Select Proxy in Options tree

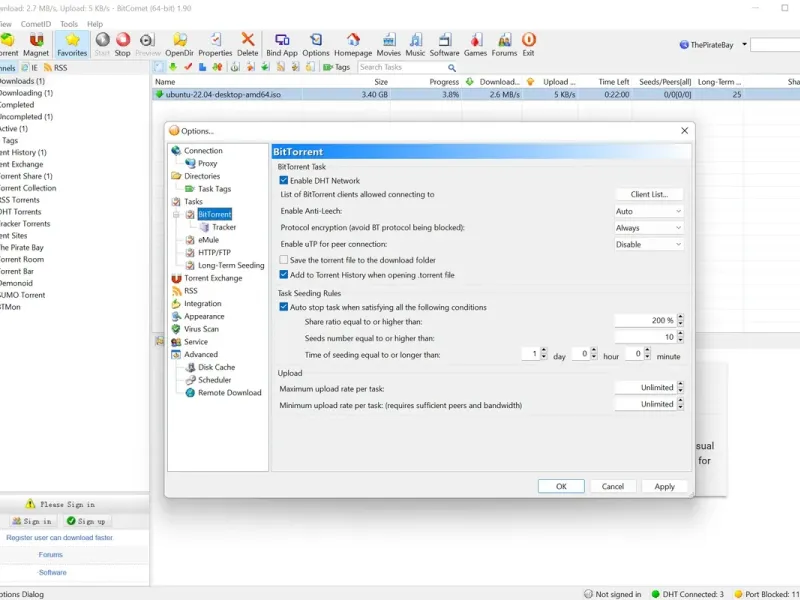[x=208, y=163]
